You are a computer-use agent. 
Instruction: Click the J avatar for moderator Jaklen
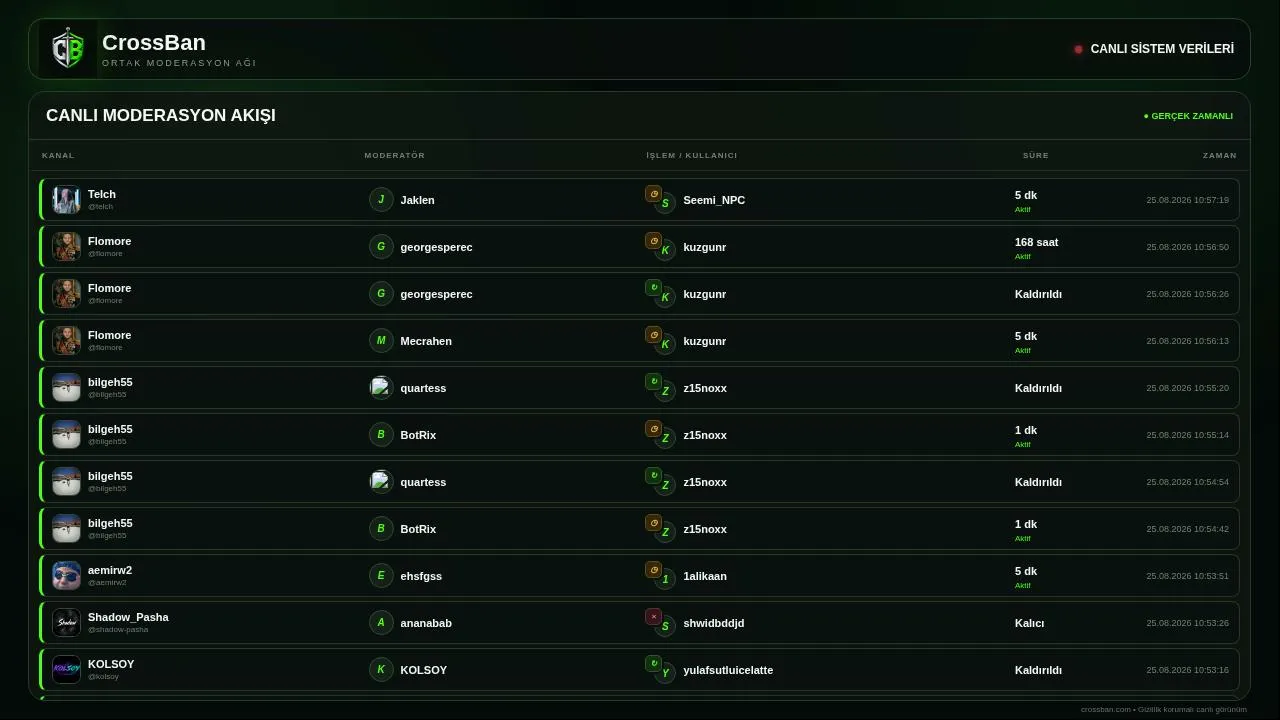coord(381,200)
